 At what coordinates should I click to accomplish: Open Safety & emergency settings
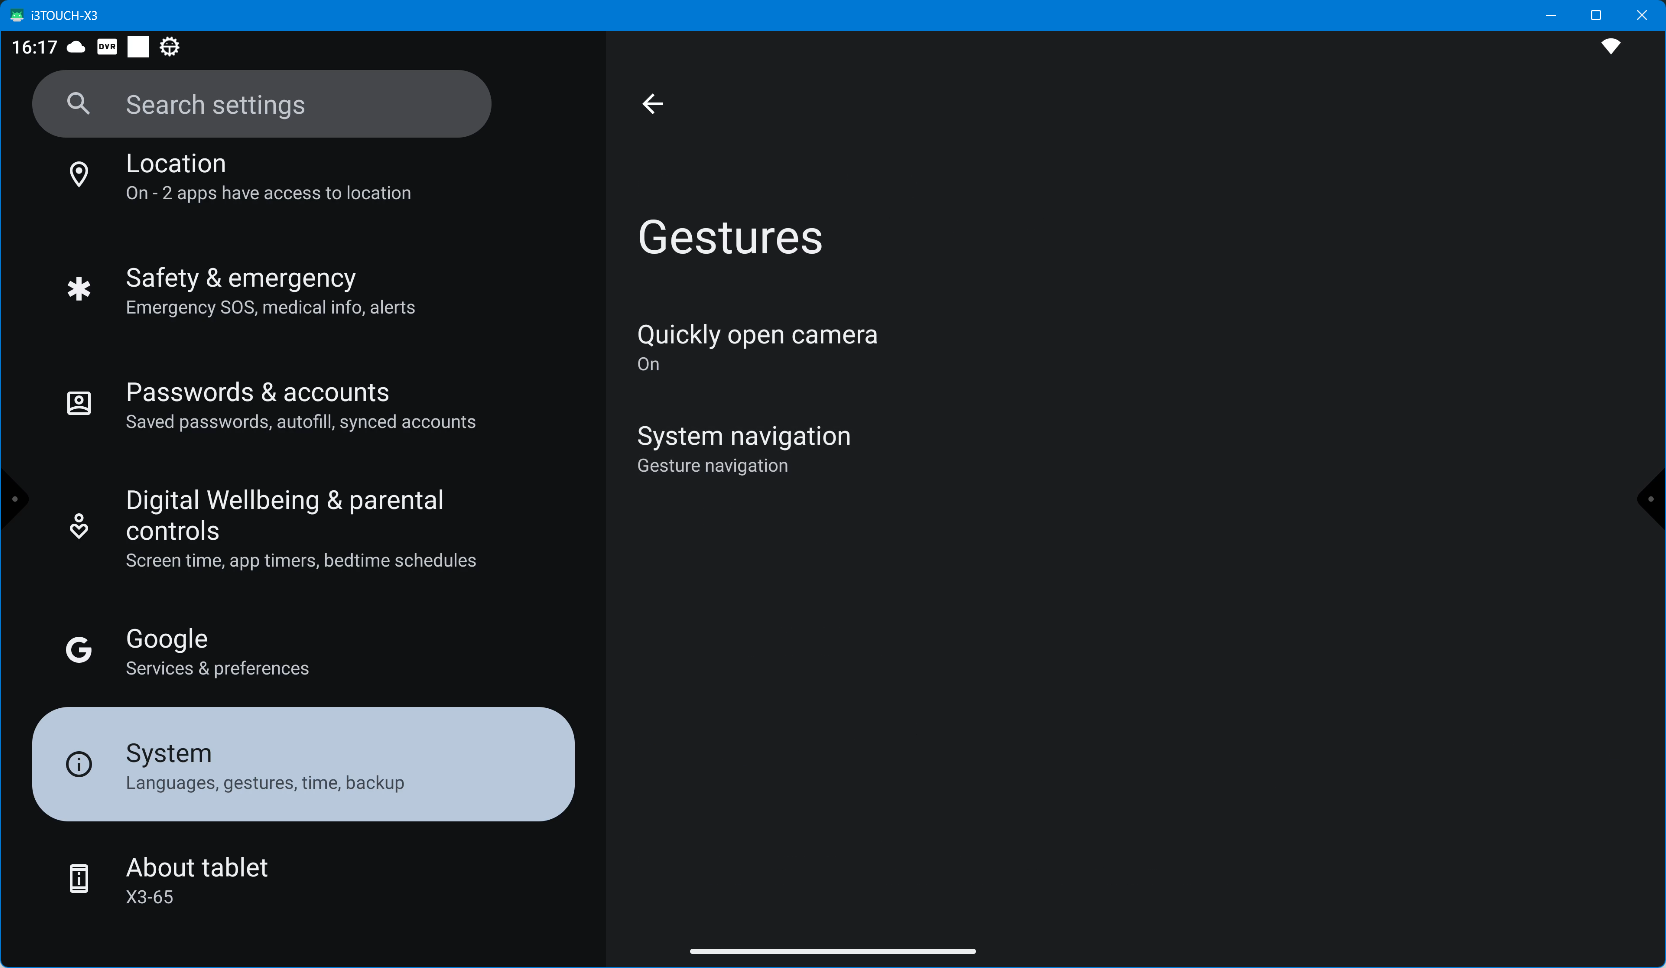point(270,291)
